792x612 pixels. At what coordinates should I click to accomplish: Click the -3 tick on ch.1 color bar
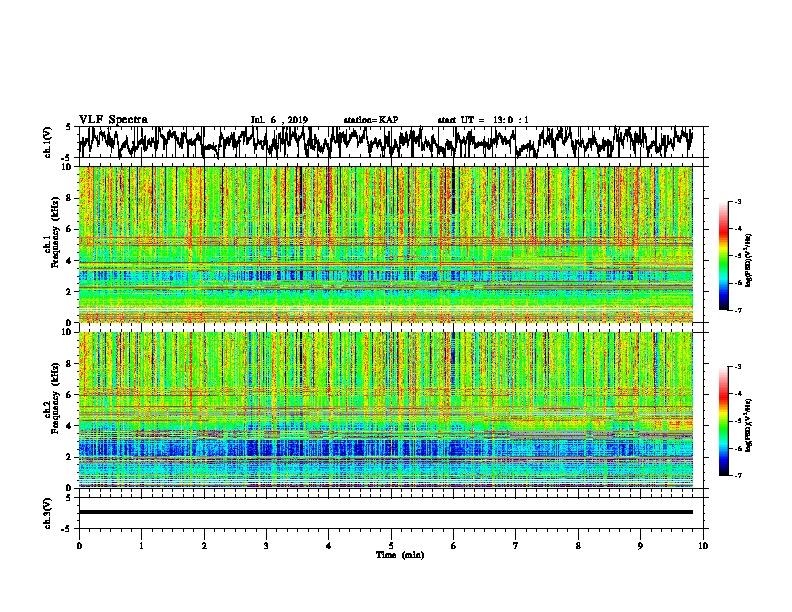[737, 202]
